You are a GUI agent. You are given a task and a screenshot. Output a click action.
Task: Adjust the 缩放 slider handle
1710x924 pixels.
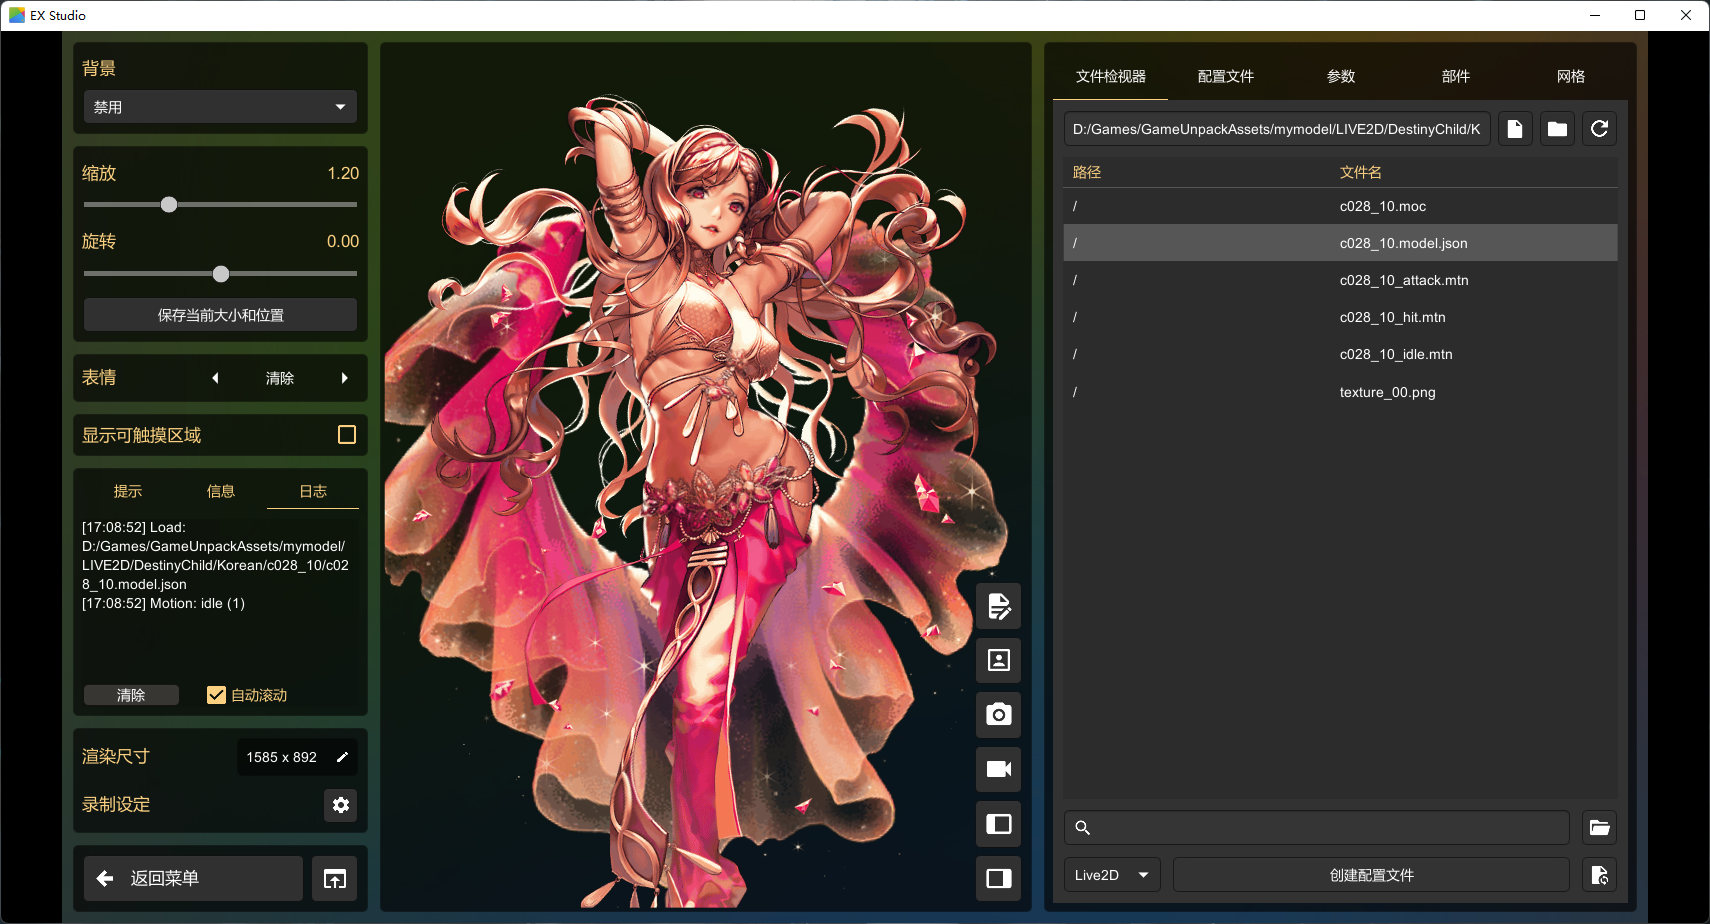click(169, 205)
